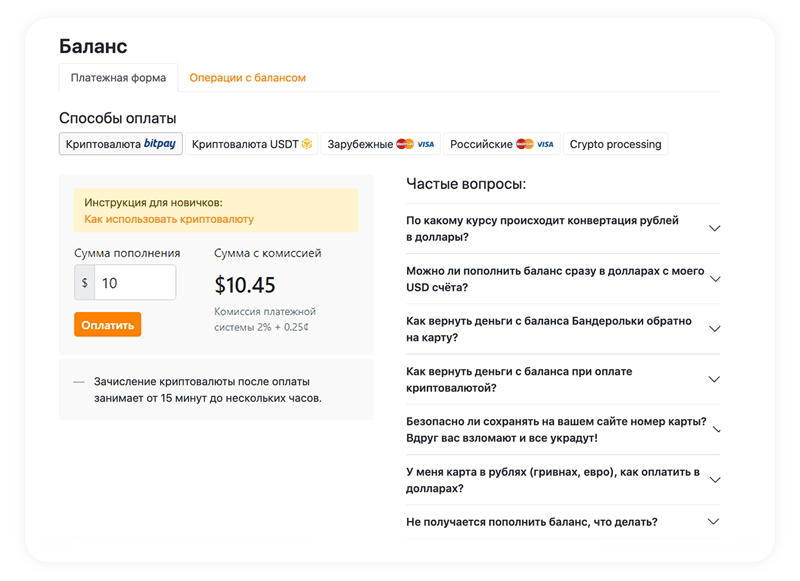The image size is (800, 581).
Task: Select the Криптовалюта bitpay payment method
Action: pos(121,144)
